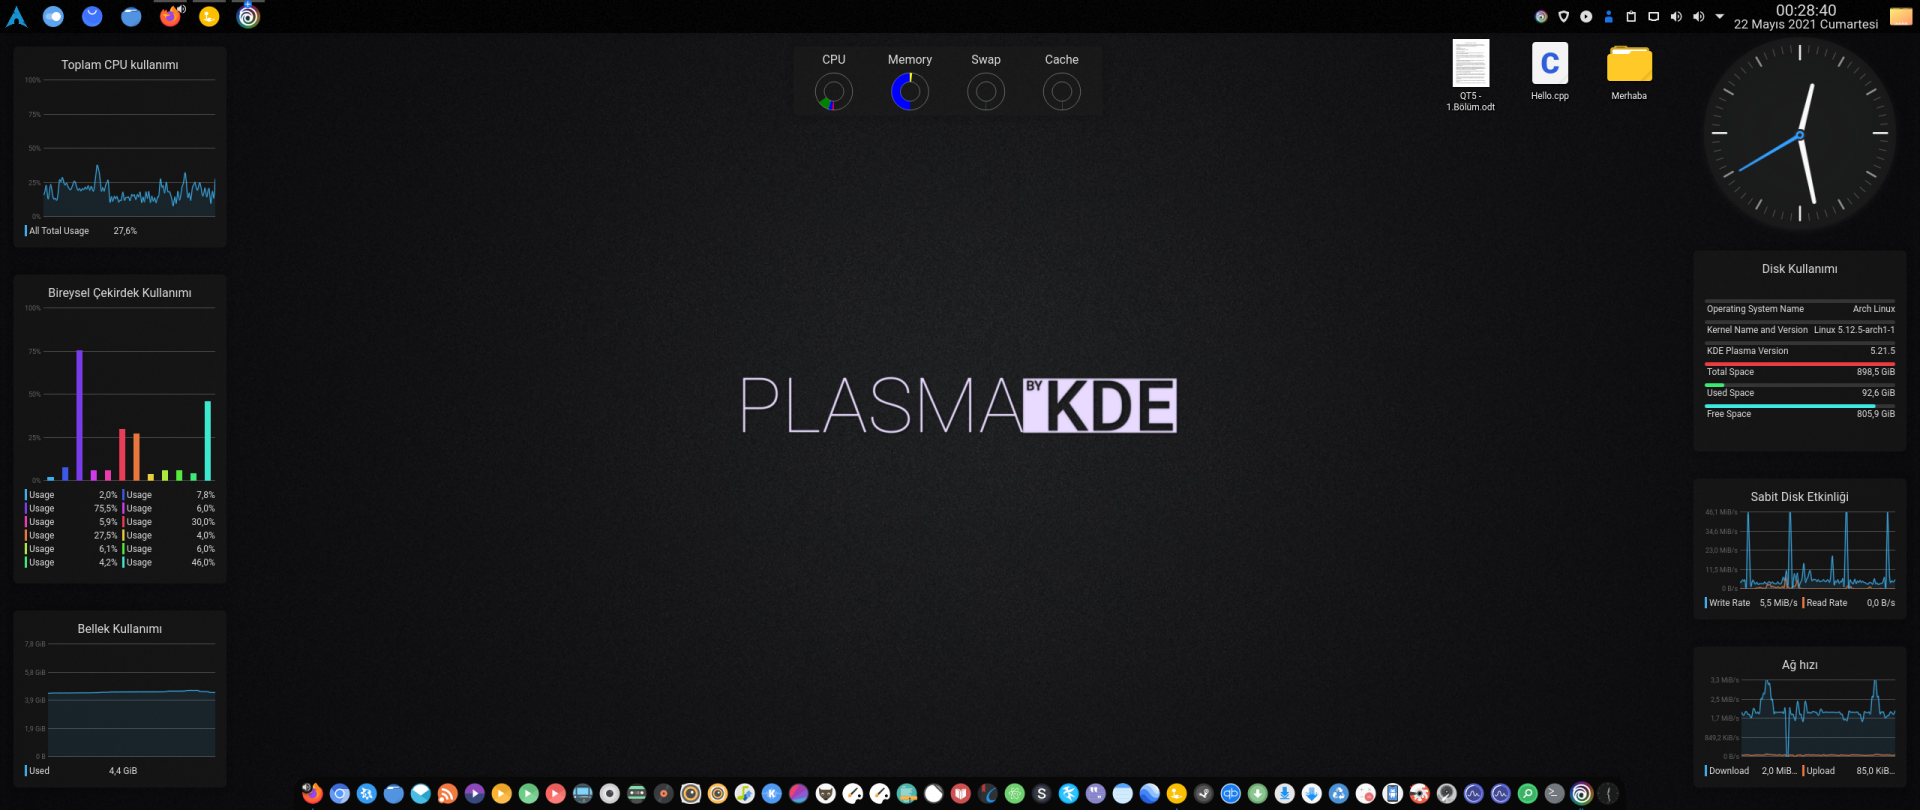Launch the mail client envelope icon
This screenshot has width=1920, height=810.
[421, 793]
